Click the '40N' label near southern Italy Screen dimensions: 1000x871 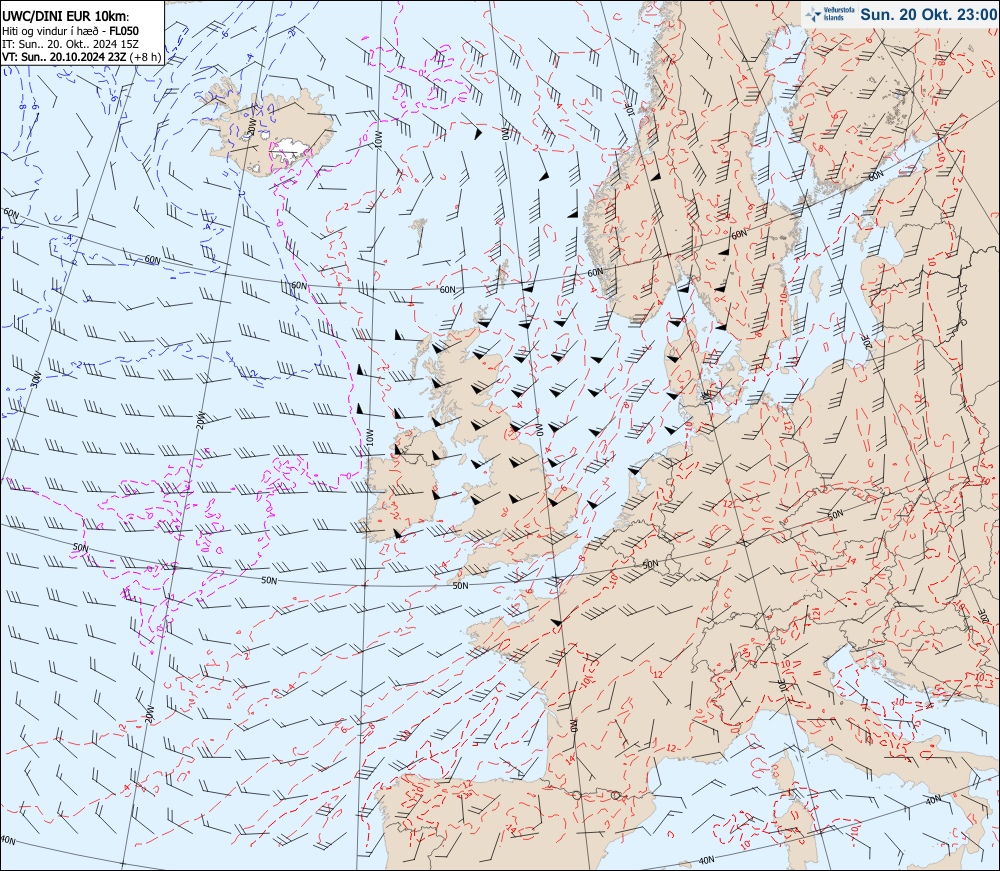click(x=934, y=799)
